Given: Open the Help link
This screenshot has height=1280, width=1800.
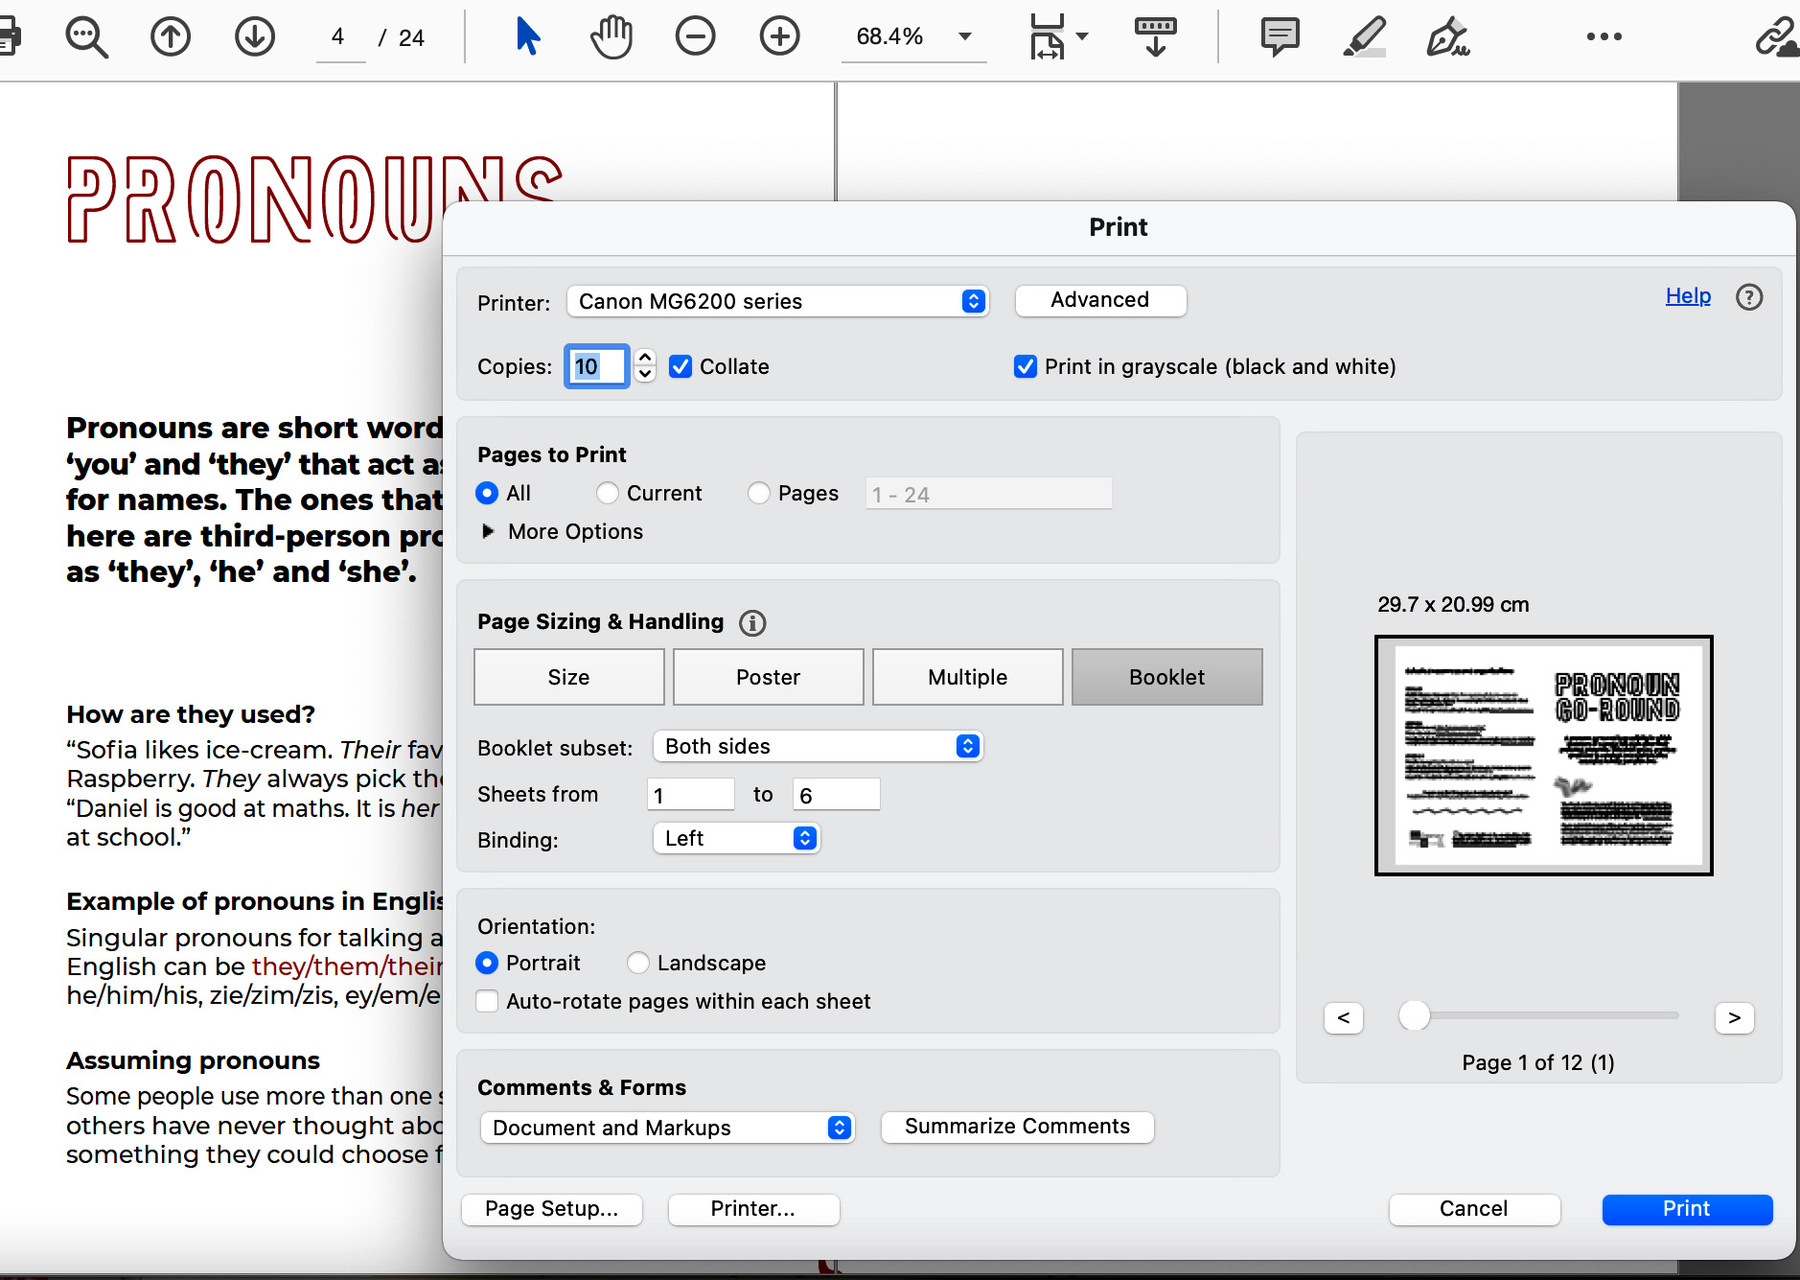Looking at the screenshot, I should point(1688,296).
